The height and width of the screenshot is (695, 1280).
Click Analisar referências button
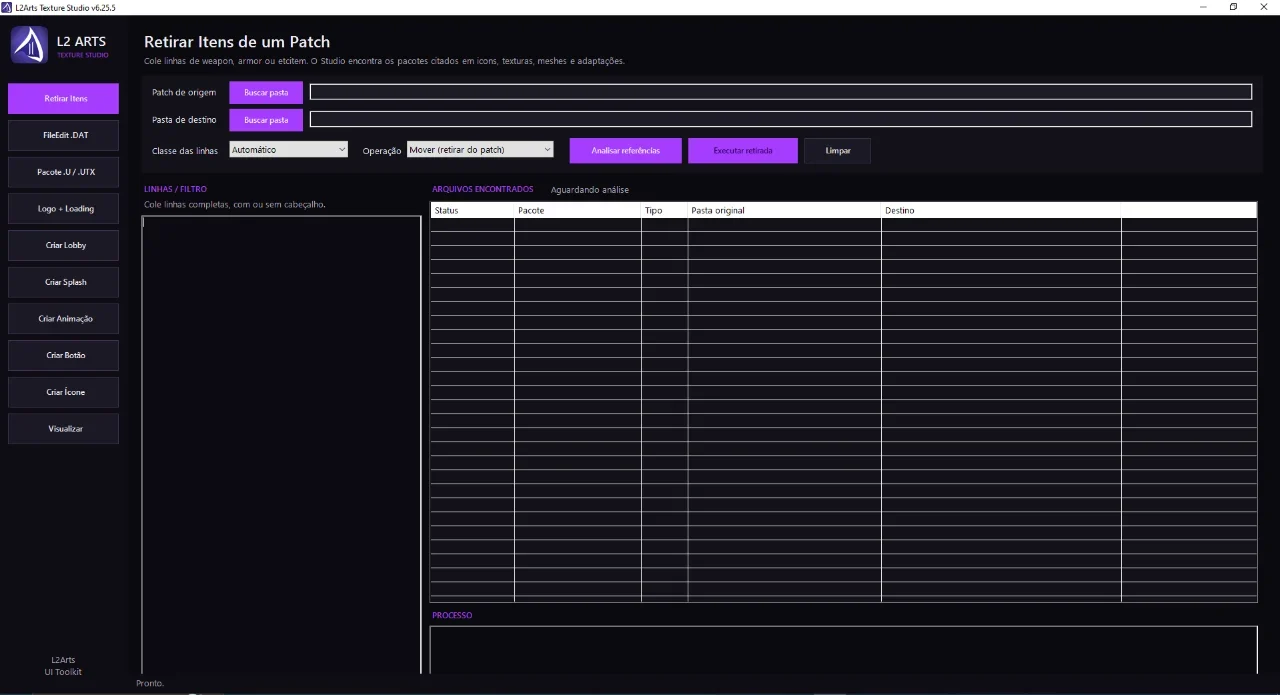tap(626, 151)
